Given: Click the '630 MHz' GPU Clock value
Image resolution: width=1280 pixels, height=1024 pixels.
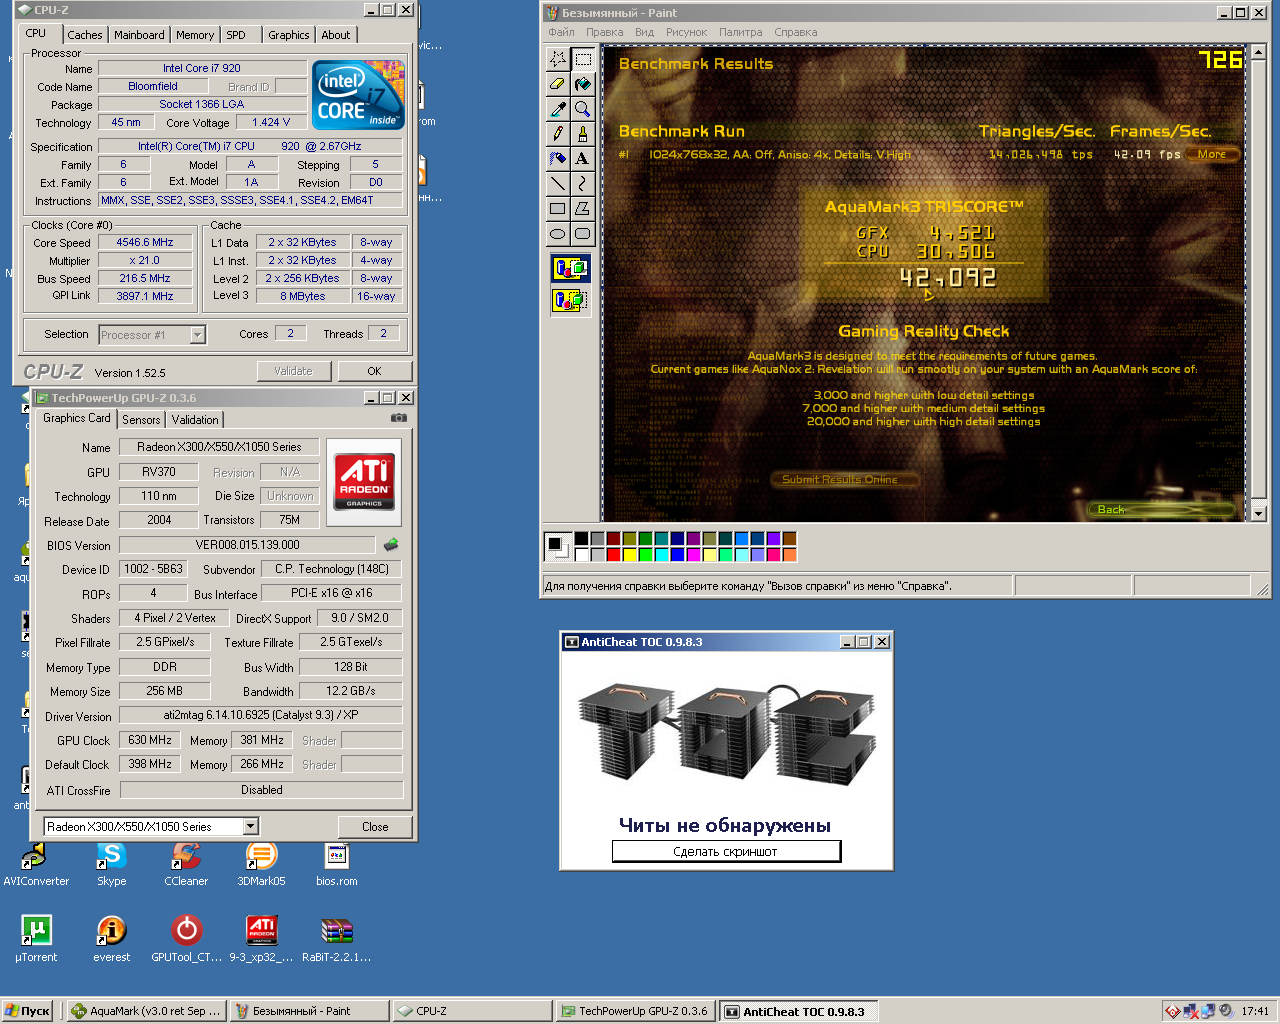Looking at the screenshot, I should tap(150, 740).
